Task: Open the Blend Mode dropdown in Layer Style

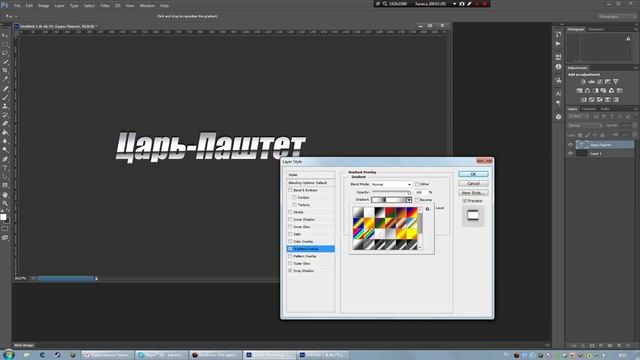Action: click(391, 184)
